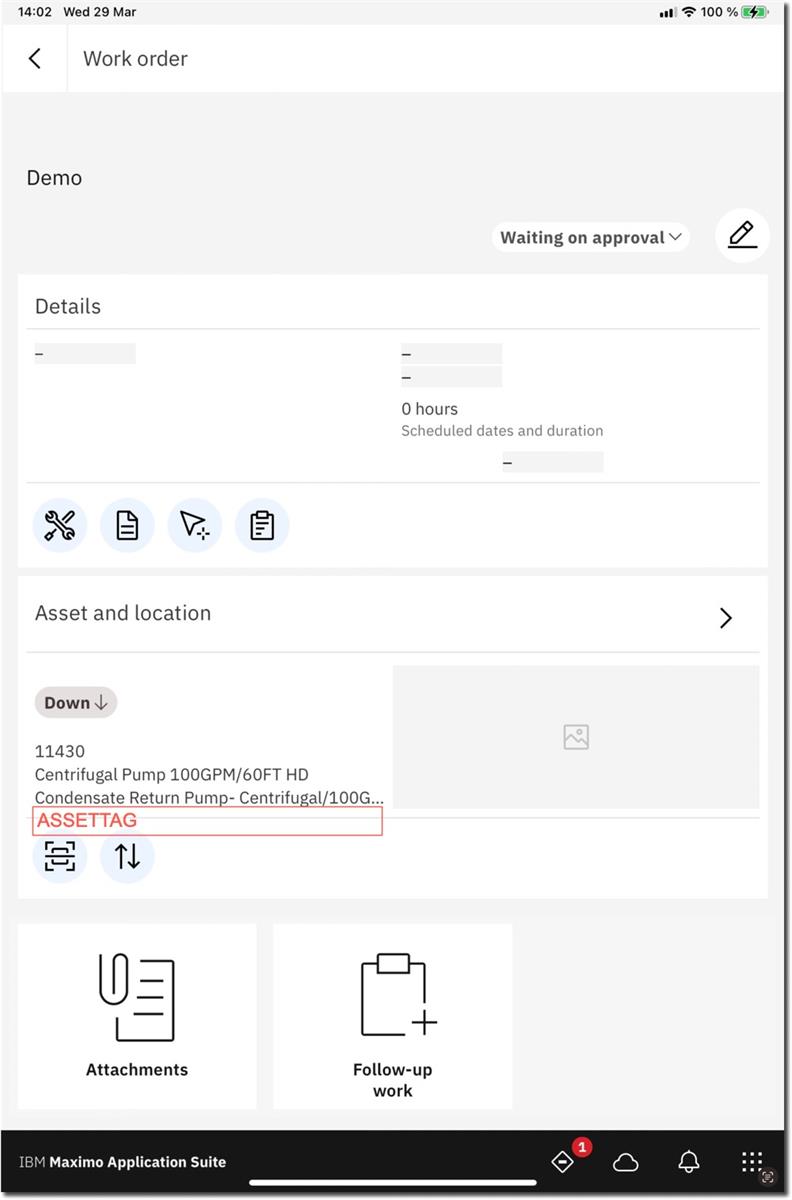This screenshot has width=792, height=1200.
Task: Open the wrench and screwdriver icon
Action: [60, 525]
